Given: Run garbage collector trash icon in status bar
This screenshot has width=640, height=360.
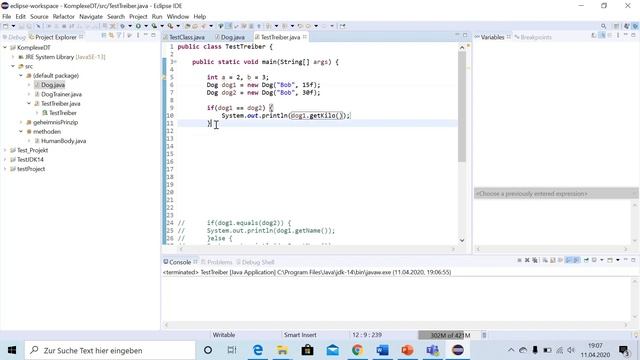Looking at the screenshot, I should pos(484,335).
